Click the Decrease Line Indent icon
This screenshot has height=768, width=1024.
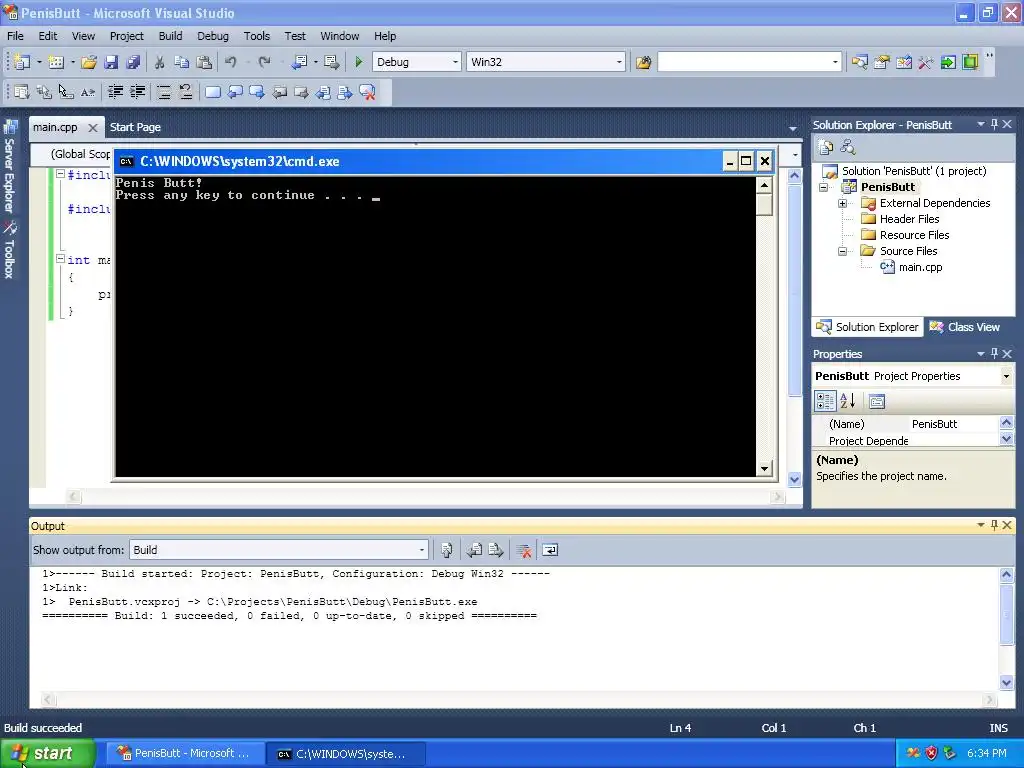(116, 92)
